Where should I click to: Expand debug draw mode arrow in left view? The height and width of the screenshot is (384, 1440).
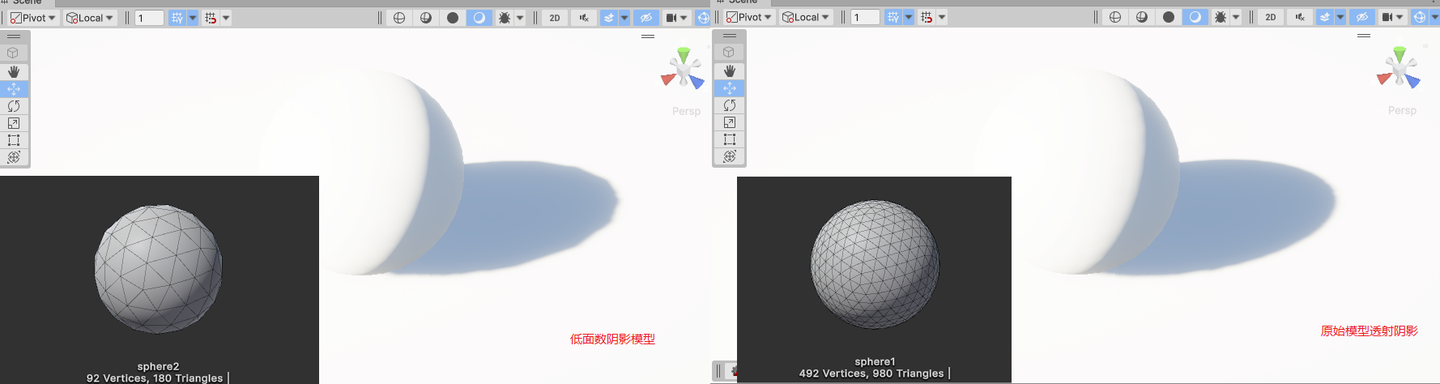pyautogui.click(x=521, y=17)
